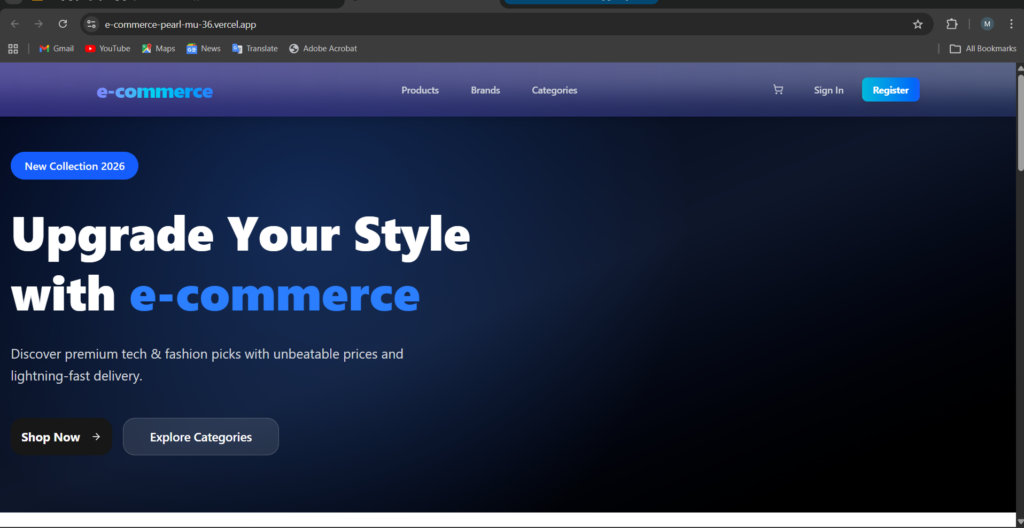Click the Shop Now button
This screenshot has height=528, width=1024.
[61, 437]
